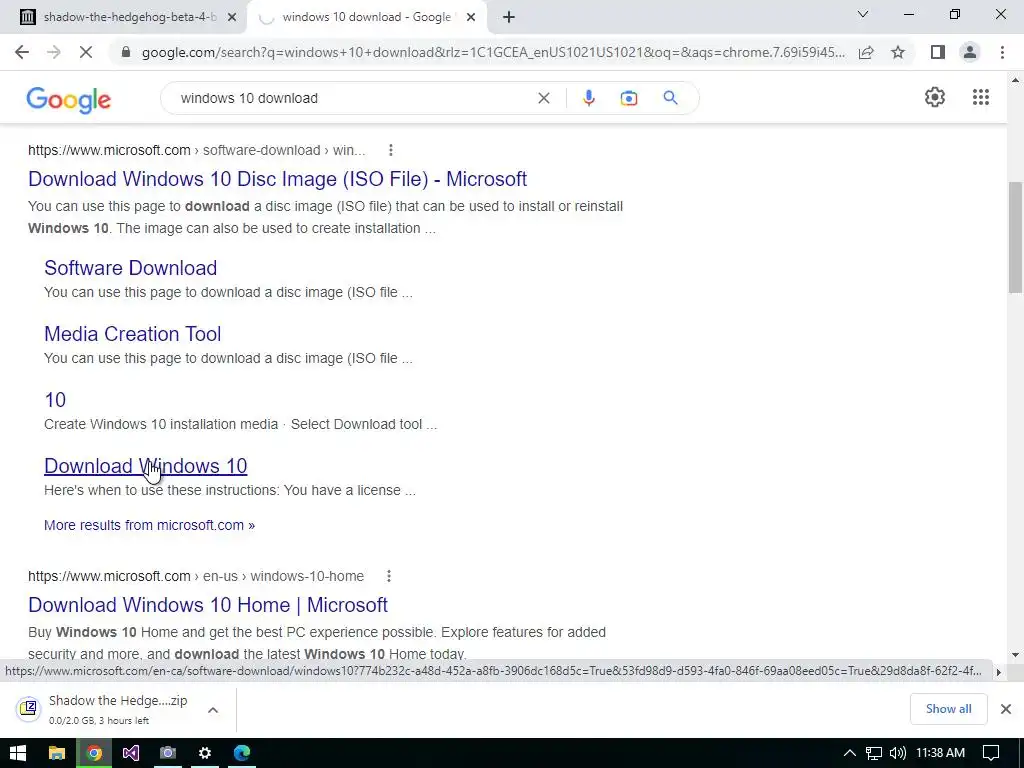The height and width of the screenshot is (768, 1024).
Task: Open Download Windows 10 Disc Image result
Action: pos(278,179)
